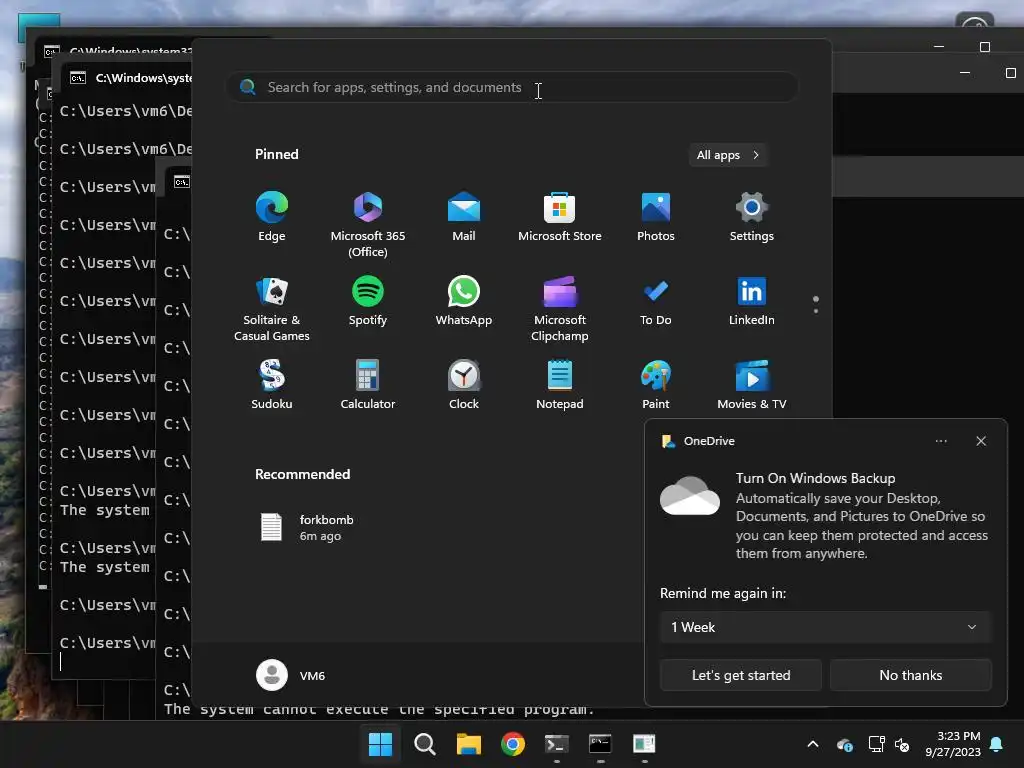Screen dimensions: 1024x768
Task: Show hidden system tray icons chevron
Action: (x=813, y=744)
